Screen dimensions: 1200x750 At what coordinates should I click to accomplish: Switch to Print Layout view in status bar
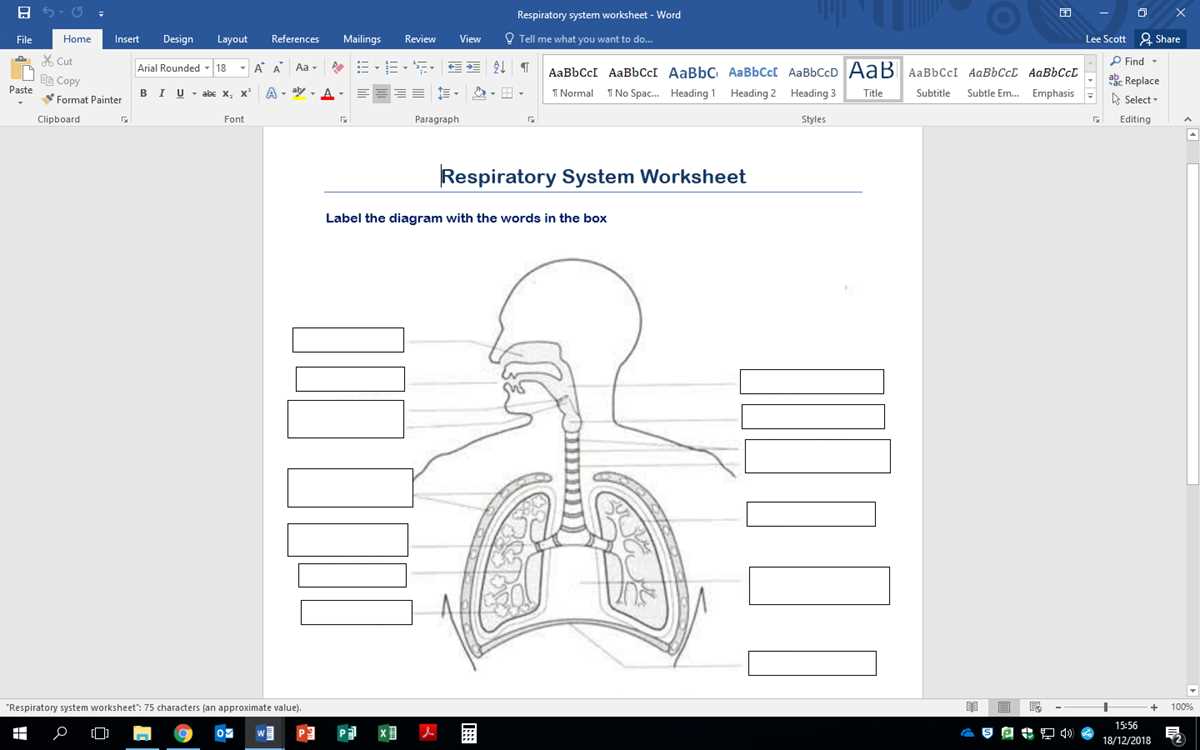(1004, 707)
